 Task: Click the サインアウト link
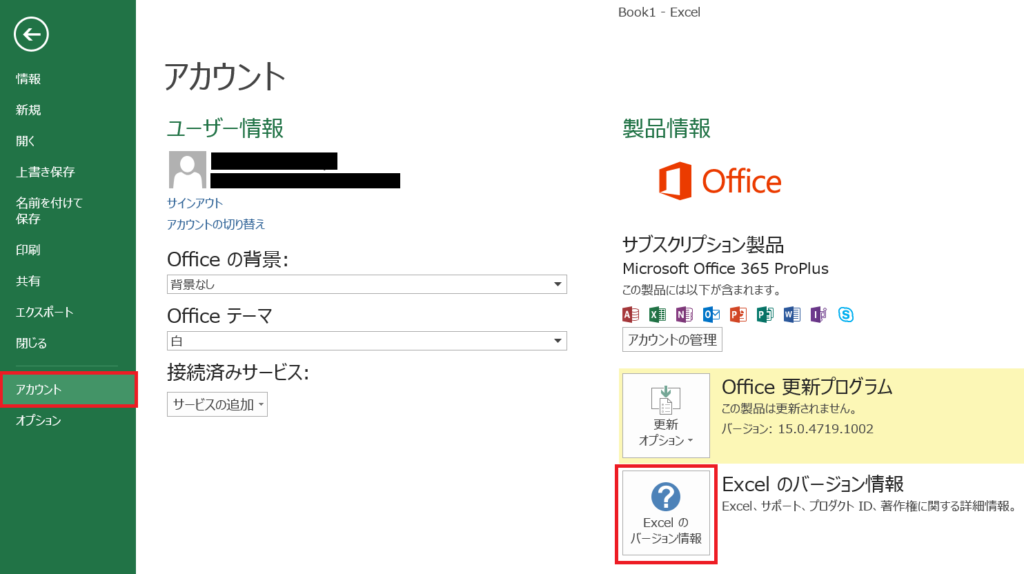point(195,203)
